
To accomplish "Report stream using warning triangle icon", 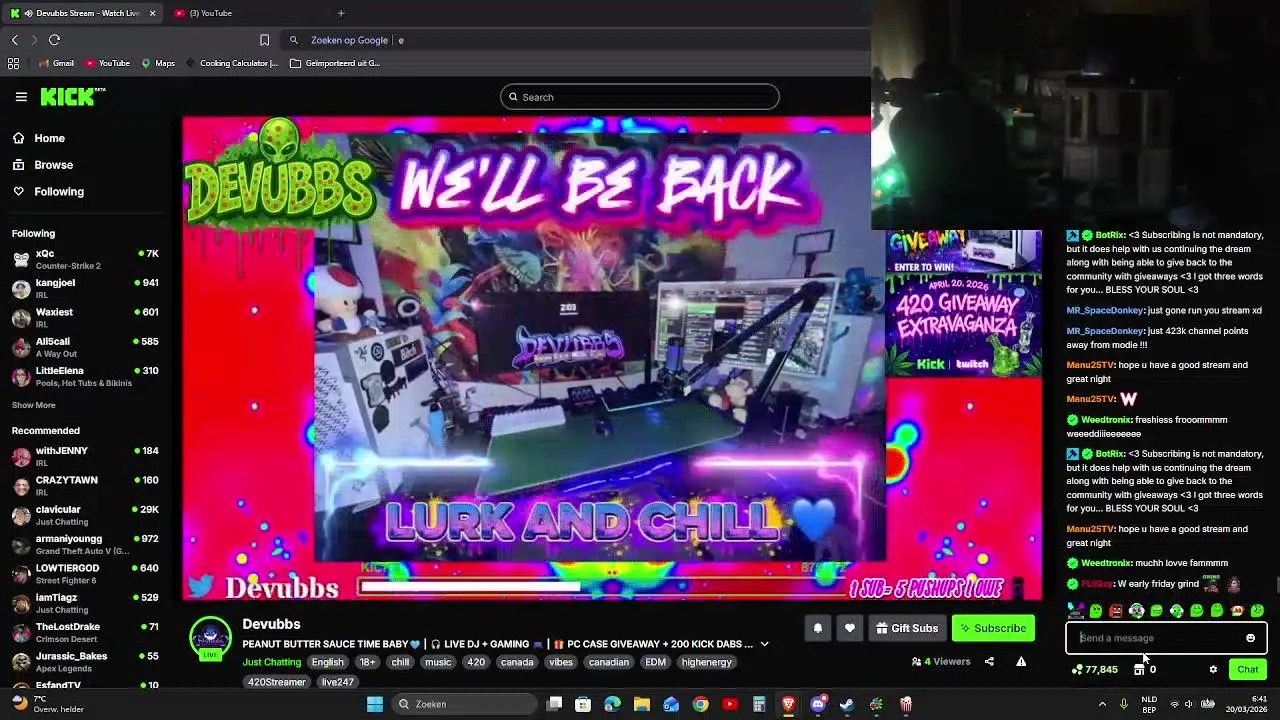I will coord(1021,661).
